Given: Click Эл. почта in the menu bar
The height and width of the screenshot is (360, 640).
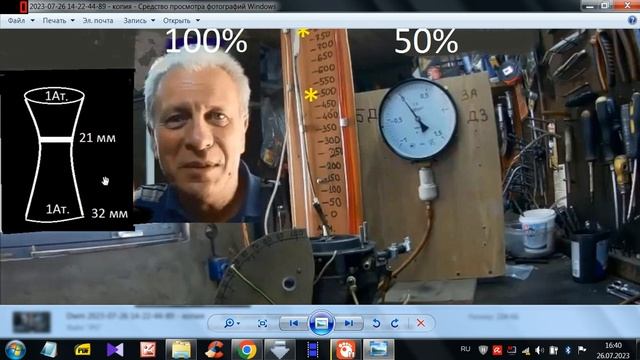Looking at the screenshot, I should 98,20.
